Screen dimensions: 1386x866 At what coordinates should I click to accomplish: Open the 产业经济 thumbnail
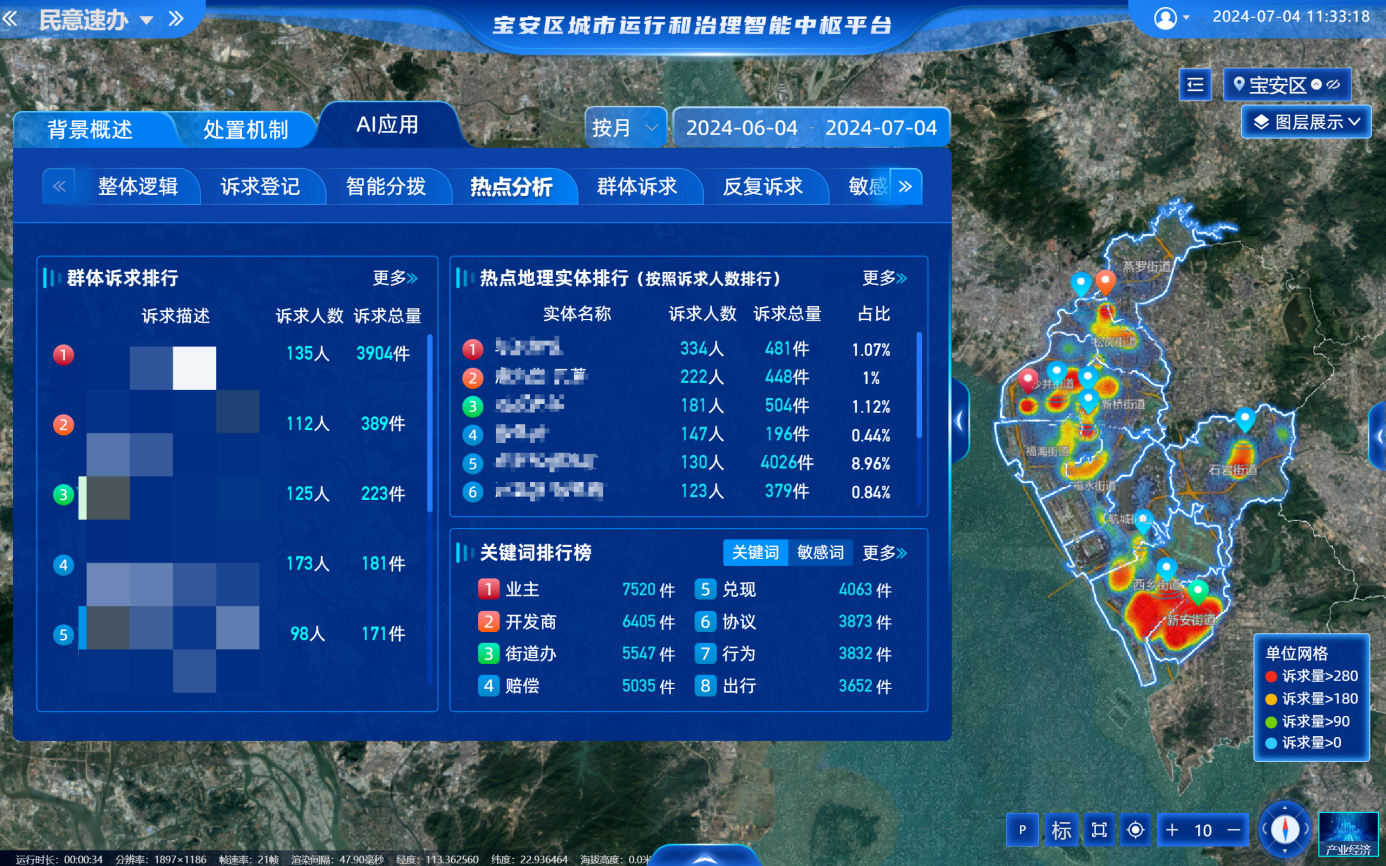(1348, 835)
